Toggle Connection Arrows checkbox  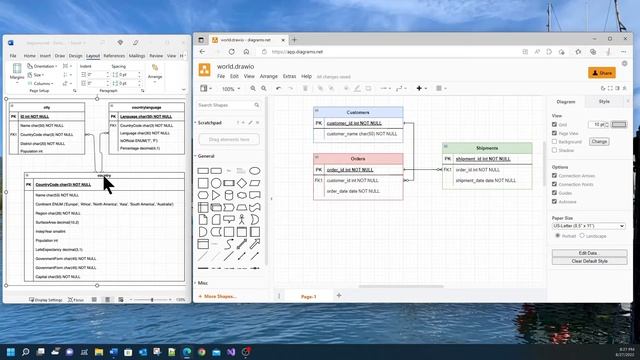click(554, 176)
